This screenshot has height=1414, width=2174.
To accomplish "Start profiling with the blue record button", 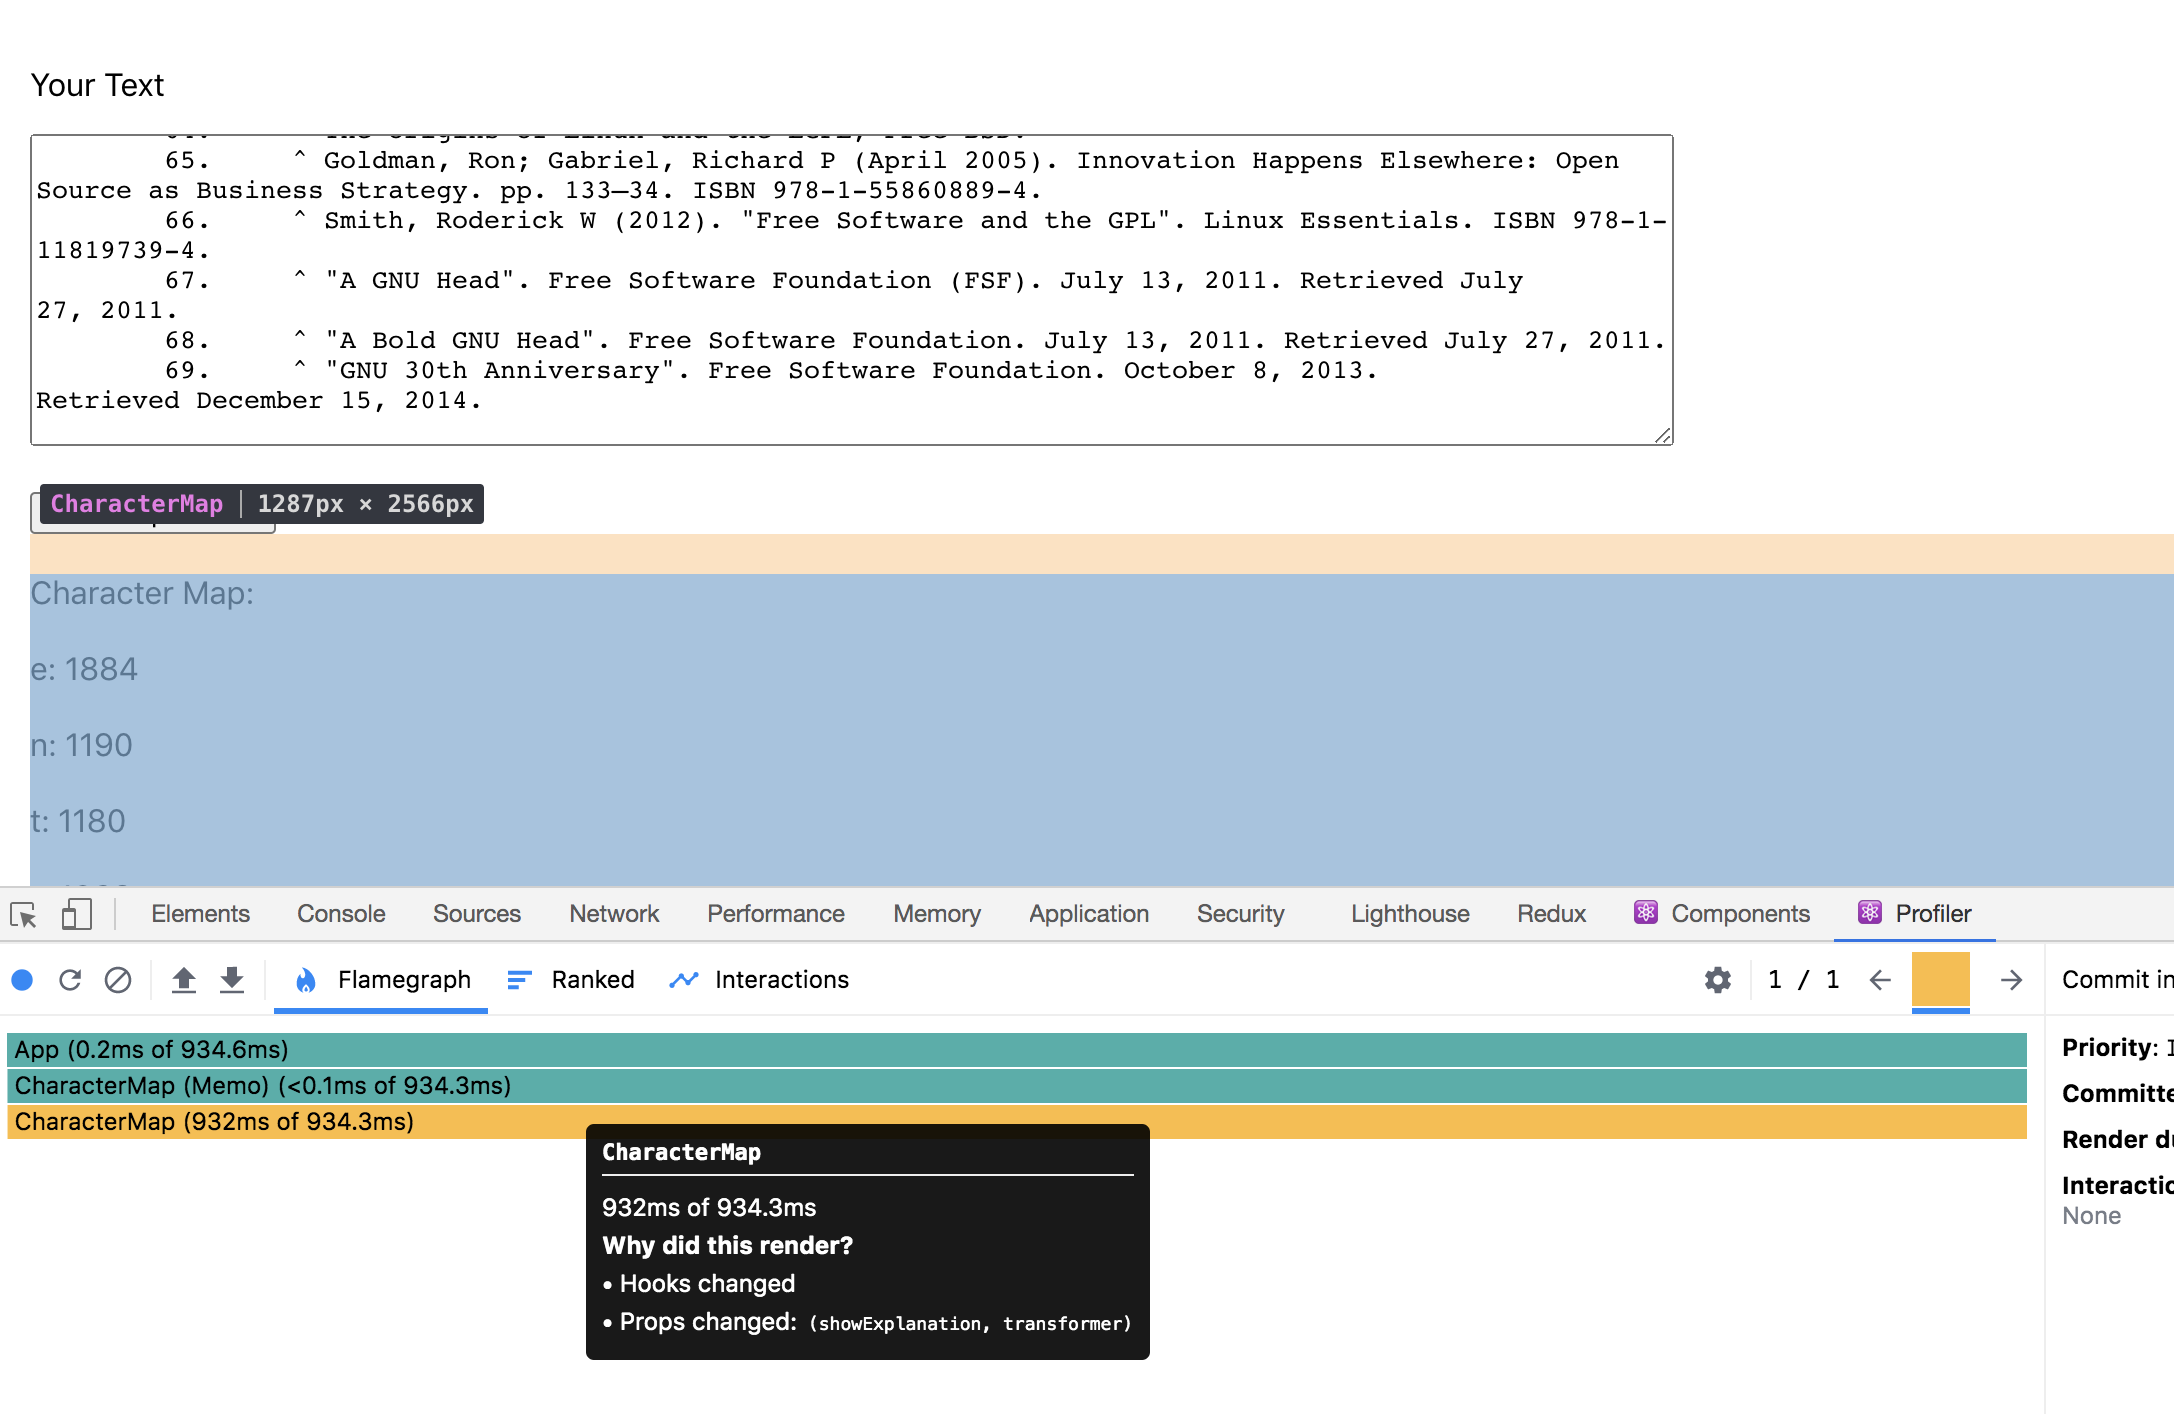I will click(x=22, y=980).
